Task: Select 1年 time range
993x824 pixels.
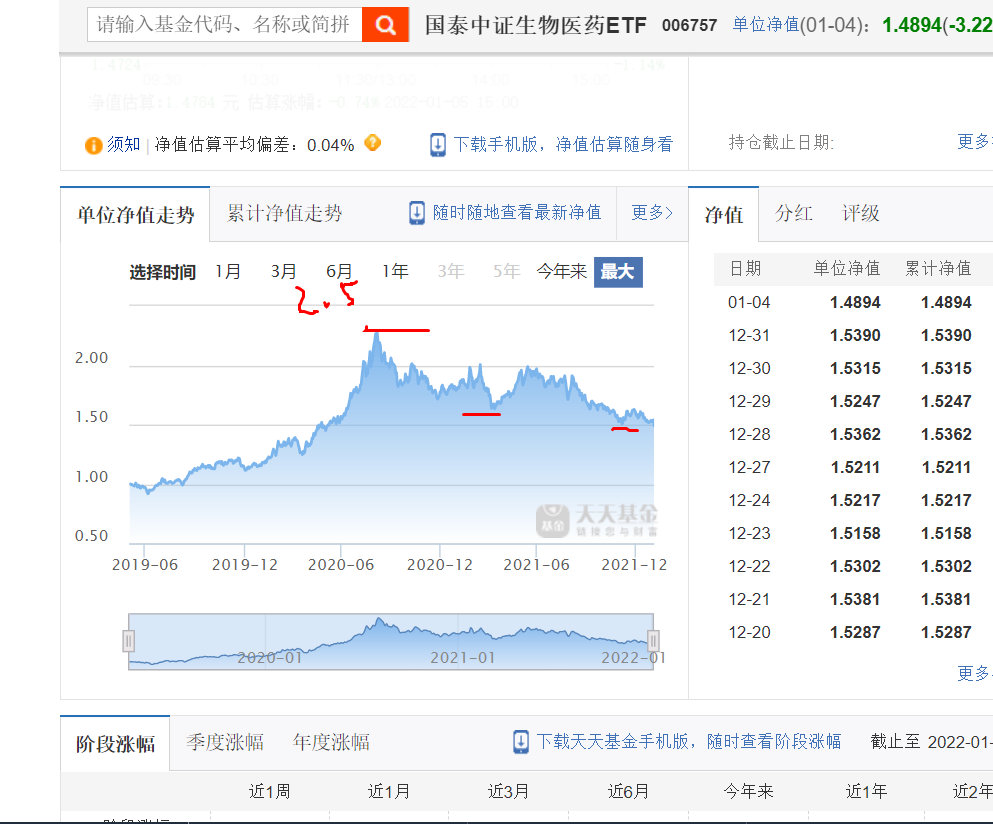Action: (x=395, y=272)
